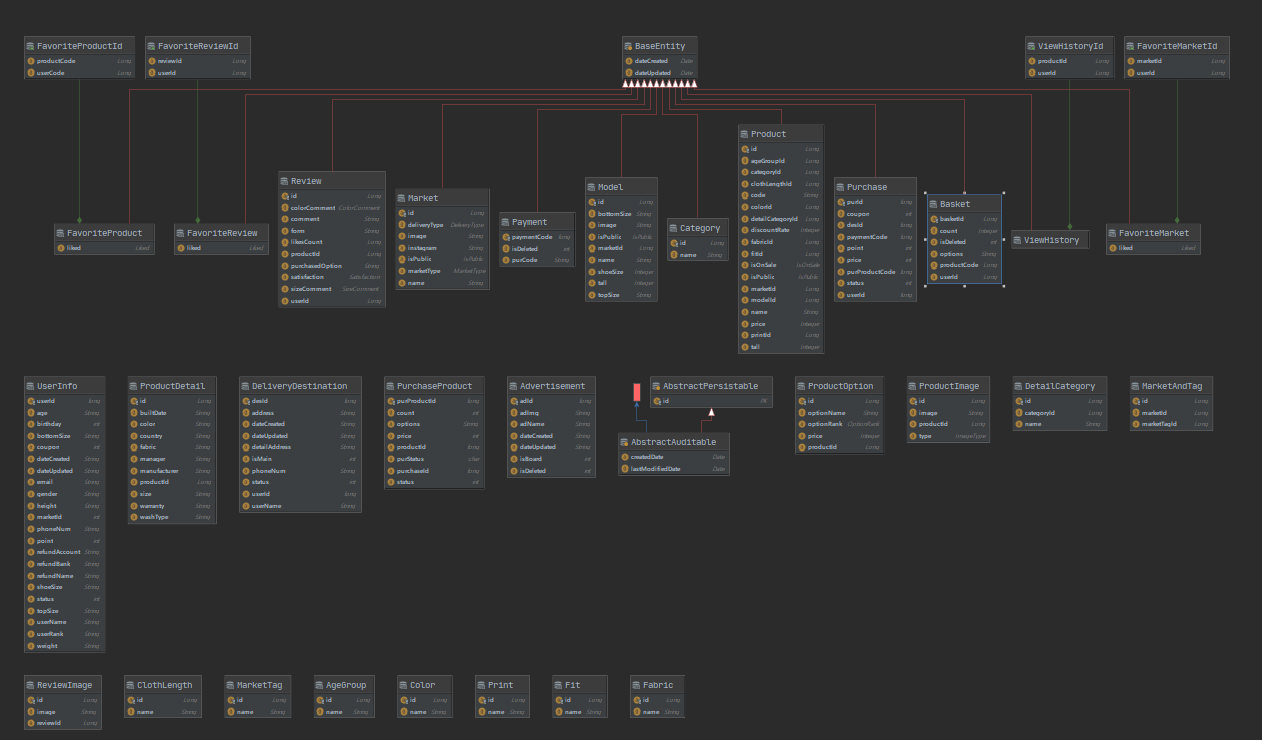The height and width of the screenshot is (740, 1262).
Task: Select the red node left of AbstractPersistable
Action: (634, 391)
